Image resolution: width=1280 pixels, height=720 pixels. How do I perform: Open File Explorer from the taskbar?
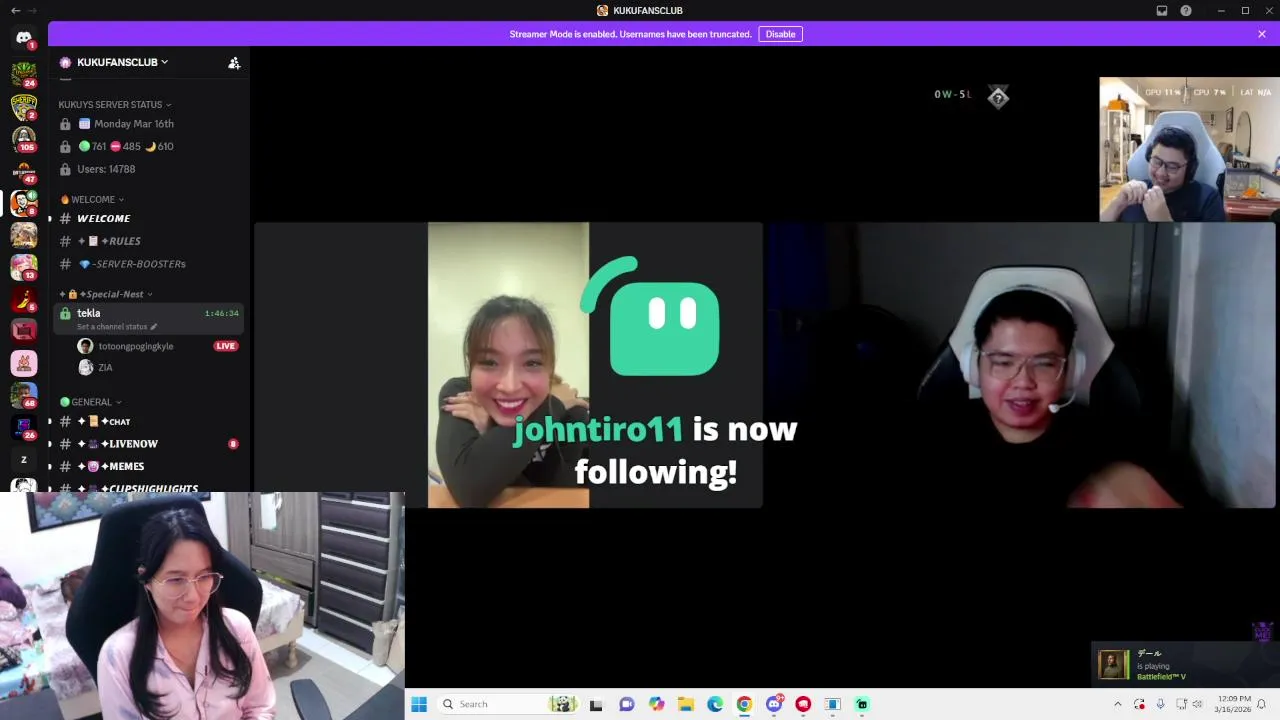[x=685, y=704]
